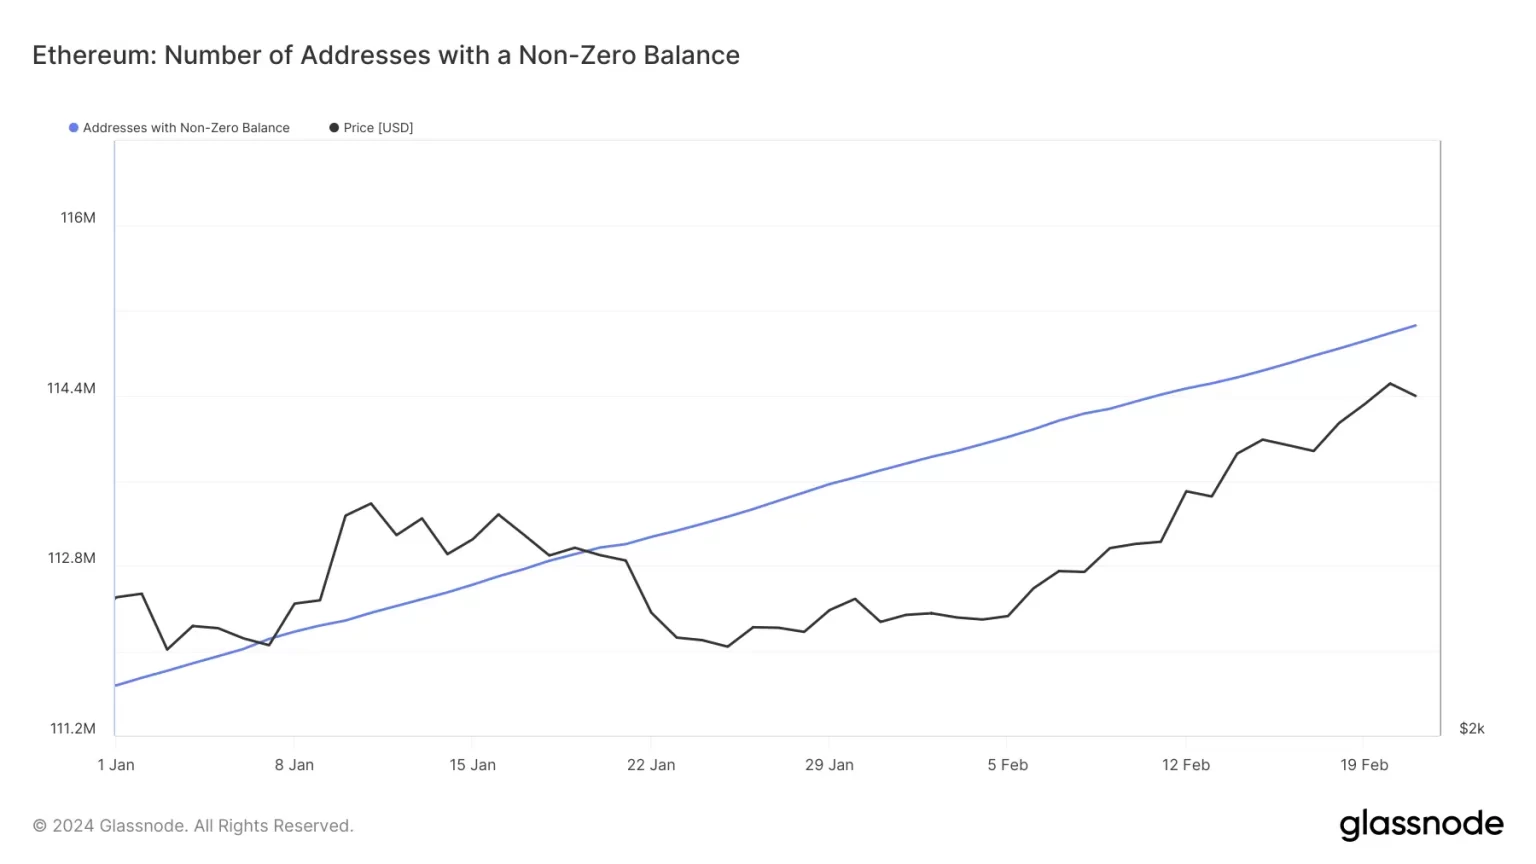Click the Ethereum chart title text
The width and height of the screenshot is (1536, 864).
coord(386,55)
